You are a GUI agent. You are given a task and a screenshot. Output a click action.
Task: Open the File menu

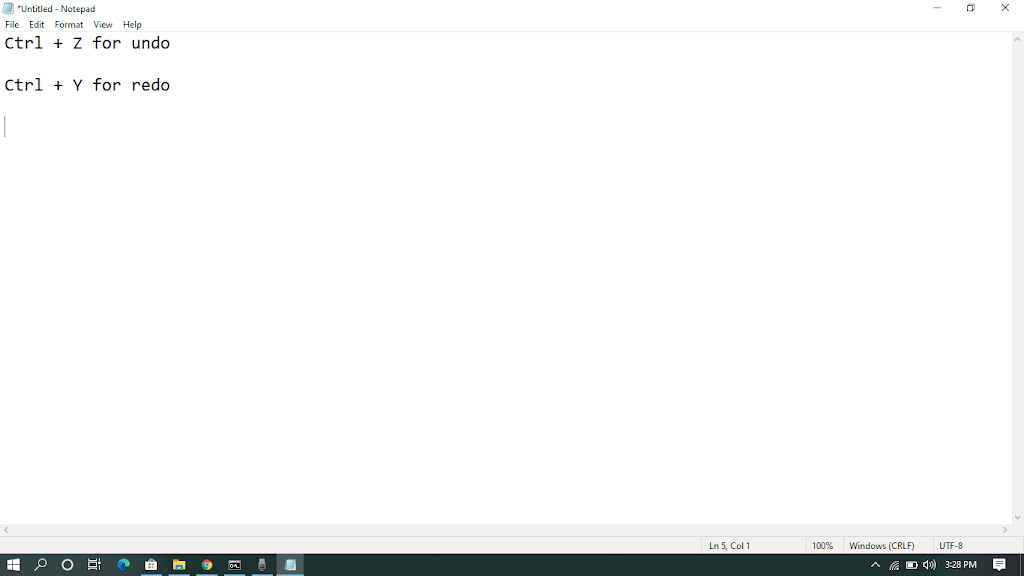point(12,24)
